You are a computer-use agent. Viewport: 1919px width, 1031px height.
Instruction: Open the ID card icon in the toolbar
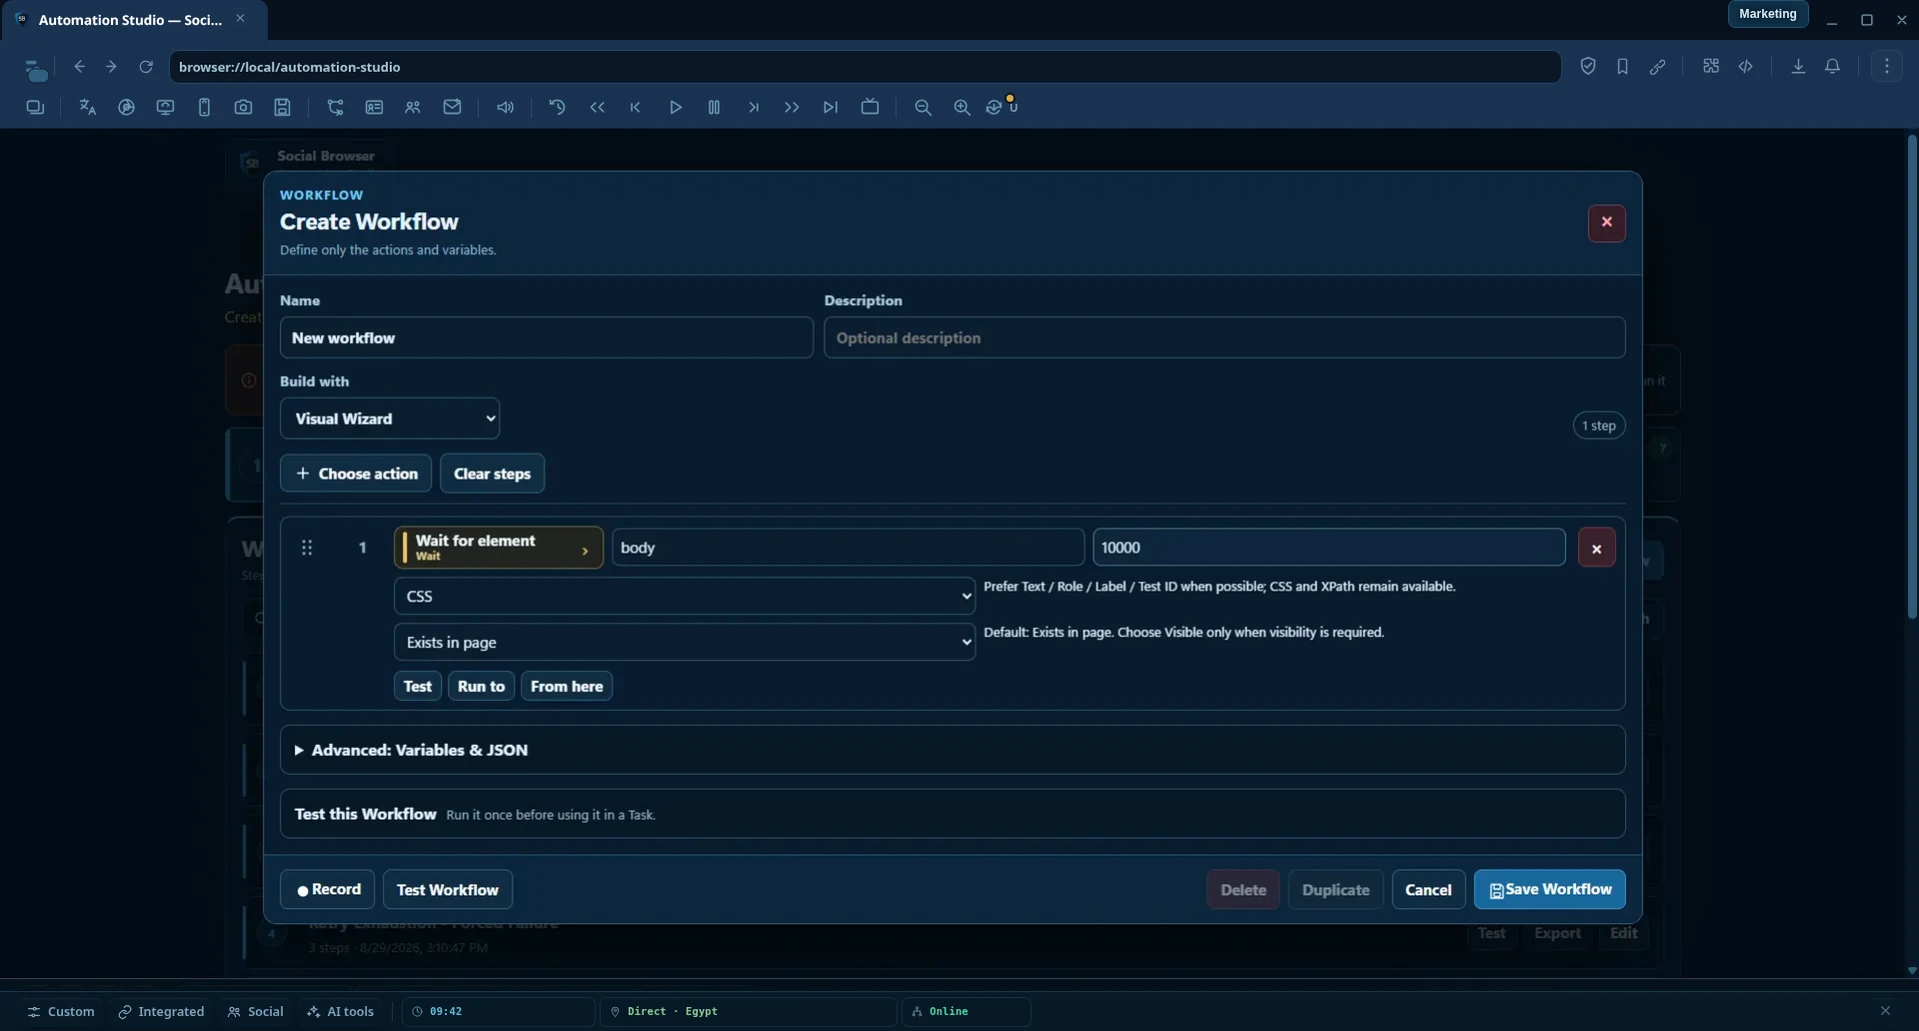click(x=374, y=107)
